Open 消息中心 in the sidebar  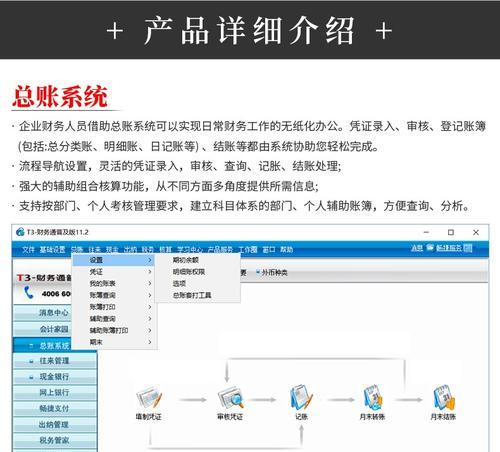tap(54, 313)
